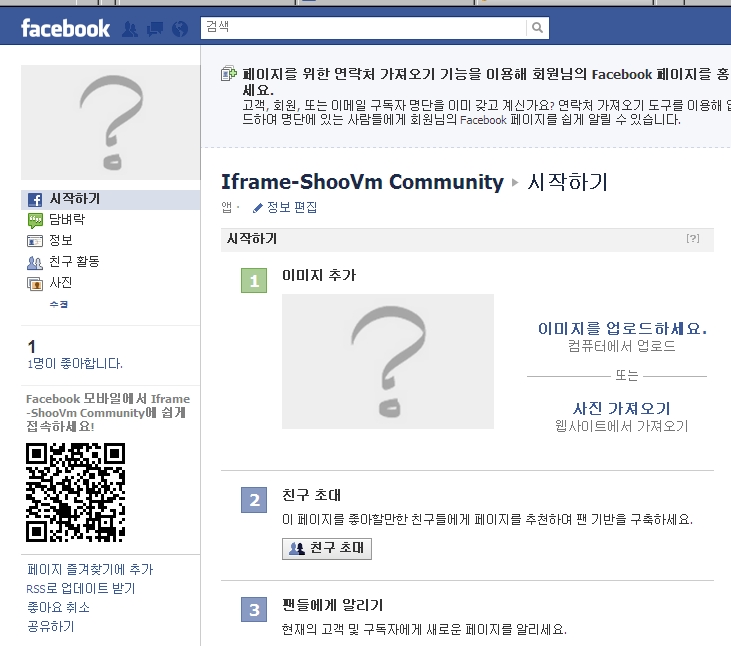Click 컴퓨터에서 업로드 text
The height and width of the screenshot is (646, 731).
click(621, 346)
